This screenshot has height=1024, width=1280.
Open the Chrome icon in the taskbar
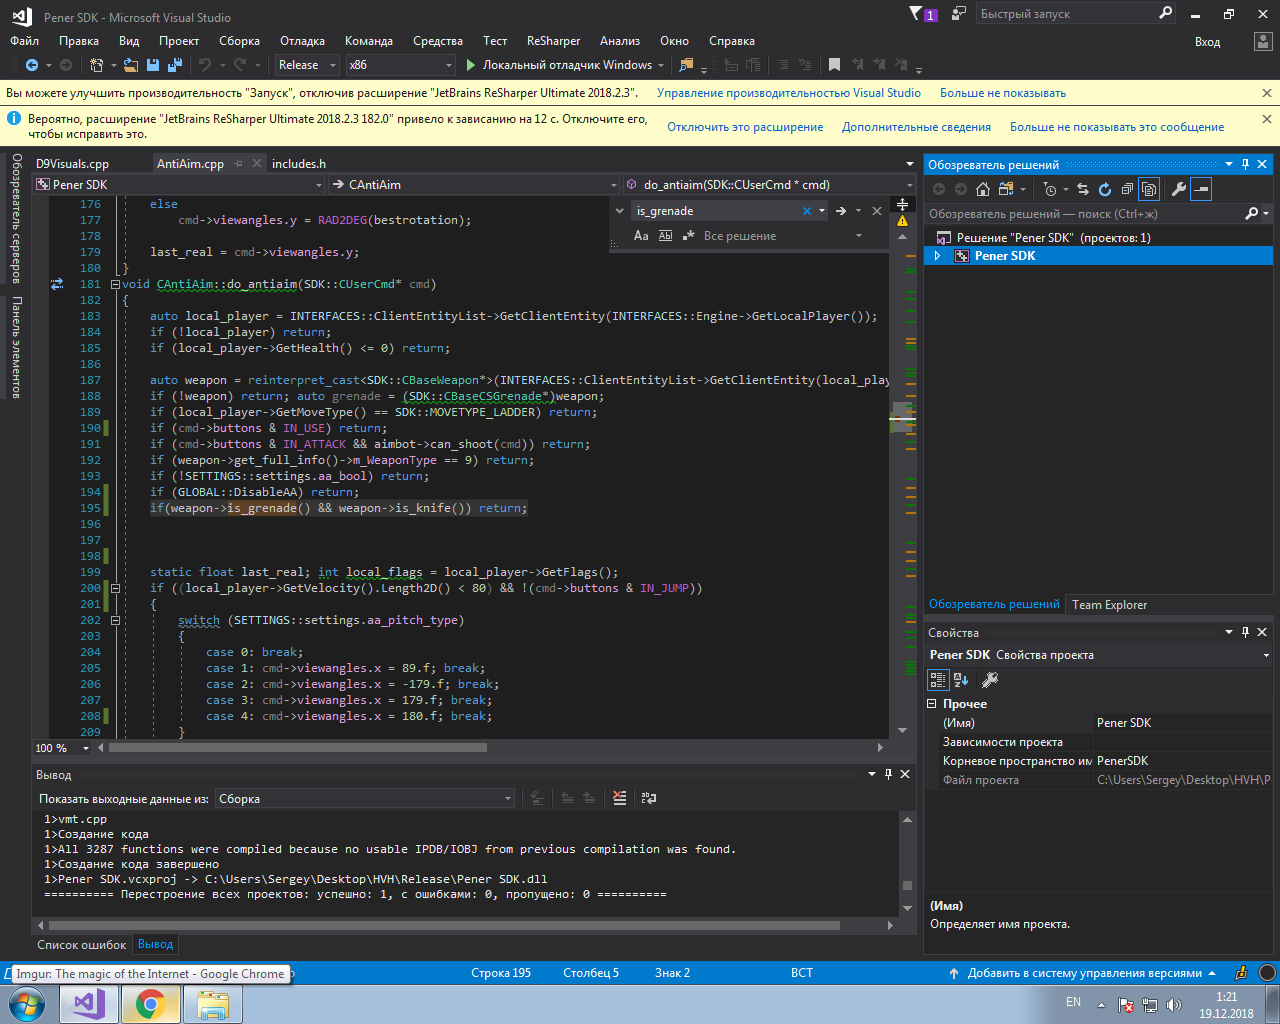click(151, 1003)
